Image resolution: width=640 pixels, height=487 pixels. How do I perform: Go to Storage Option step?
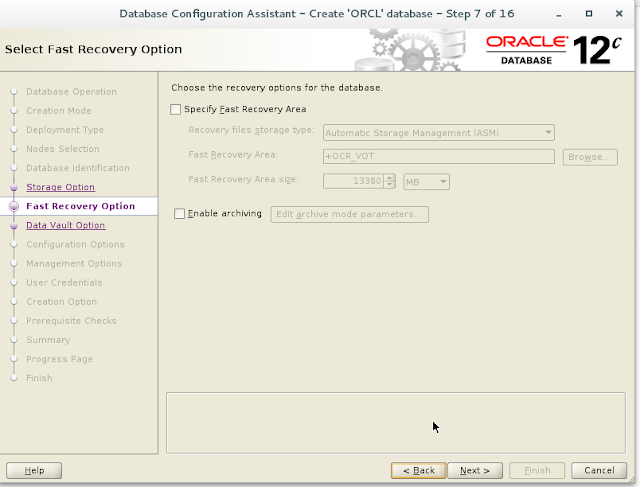click(60, 187)
